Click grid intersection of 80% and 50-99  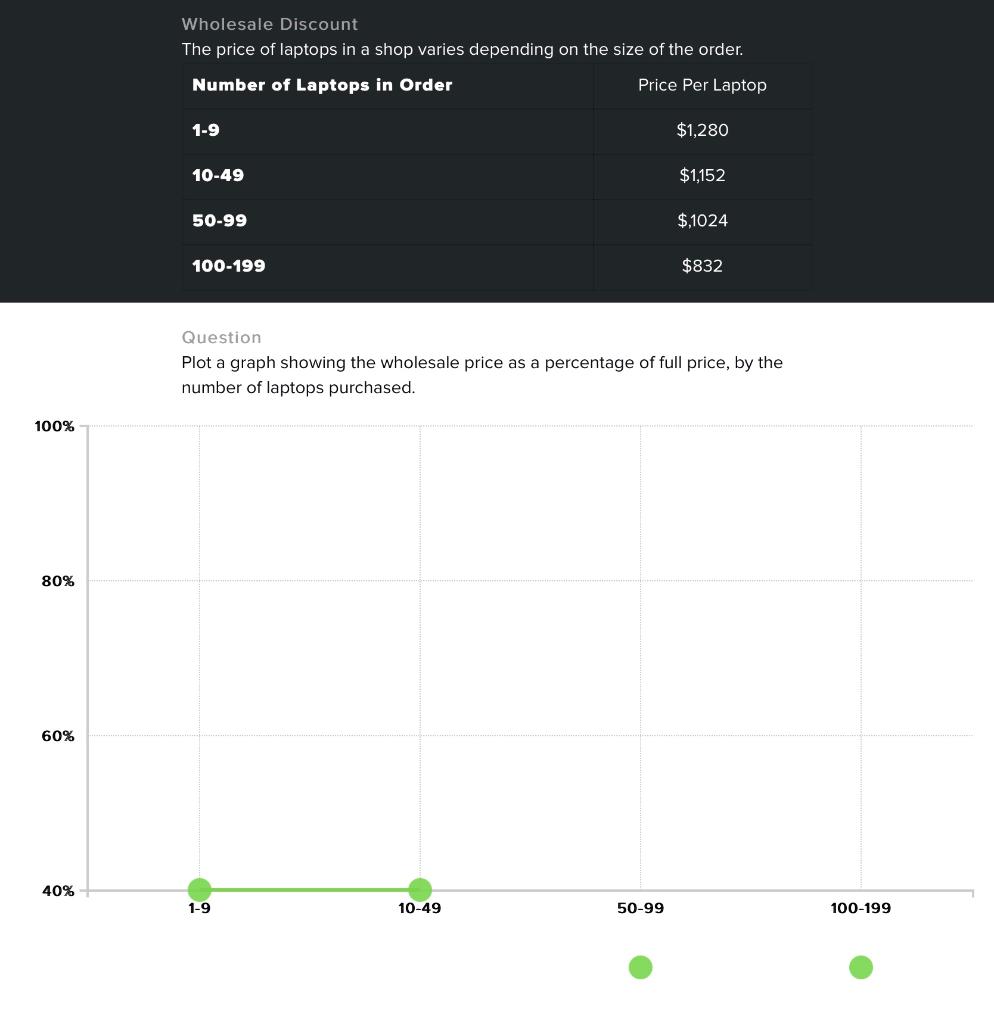(x=640, y=581)
